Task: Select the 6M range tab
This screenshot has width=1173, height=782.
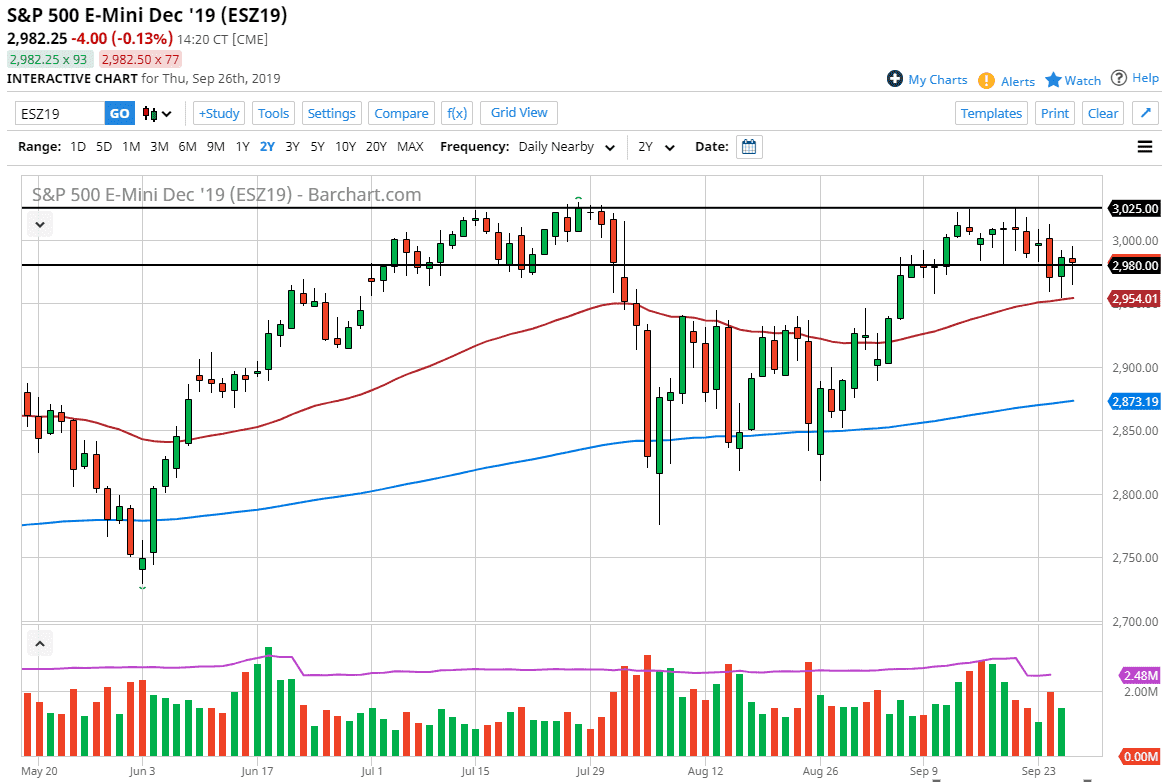Action: [186, 146]
